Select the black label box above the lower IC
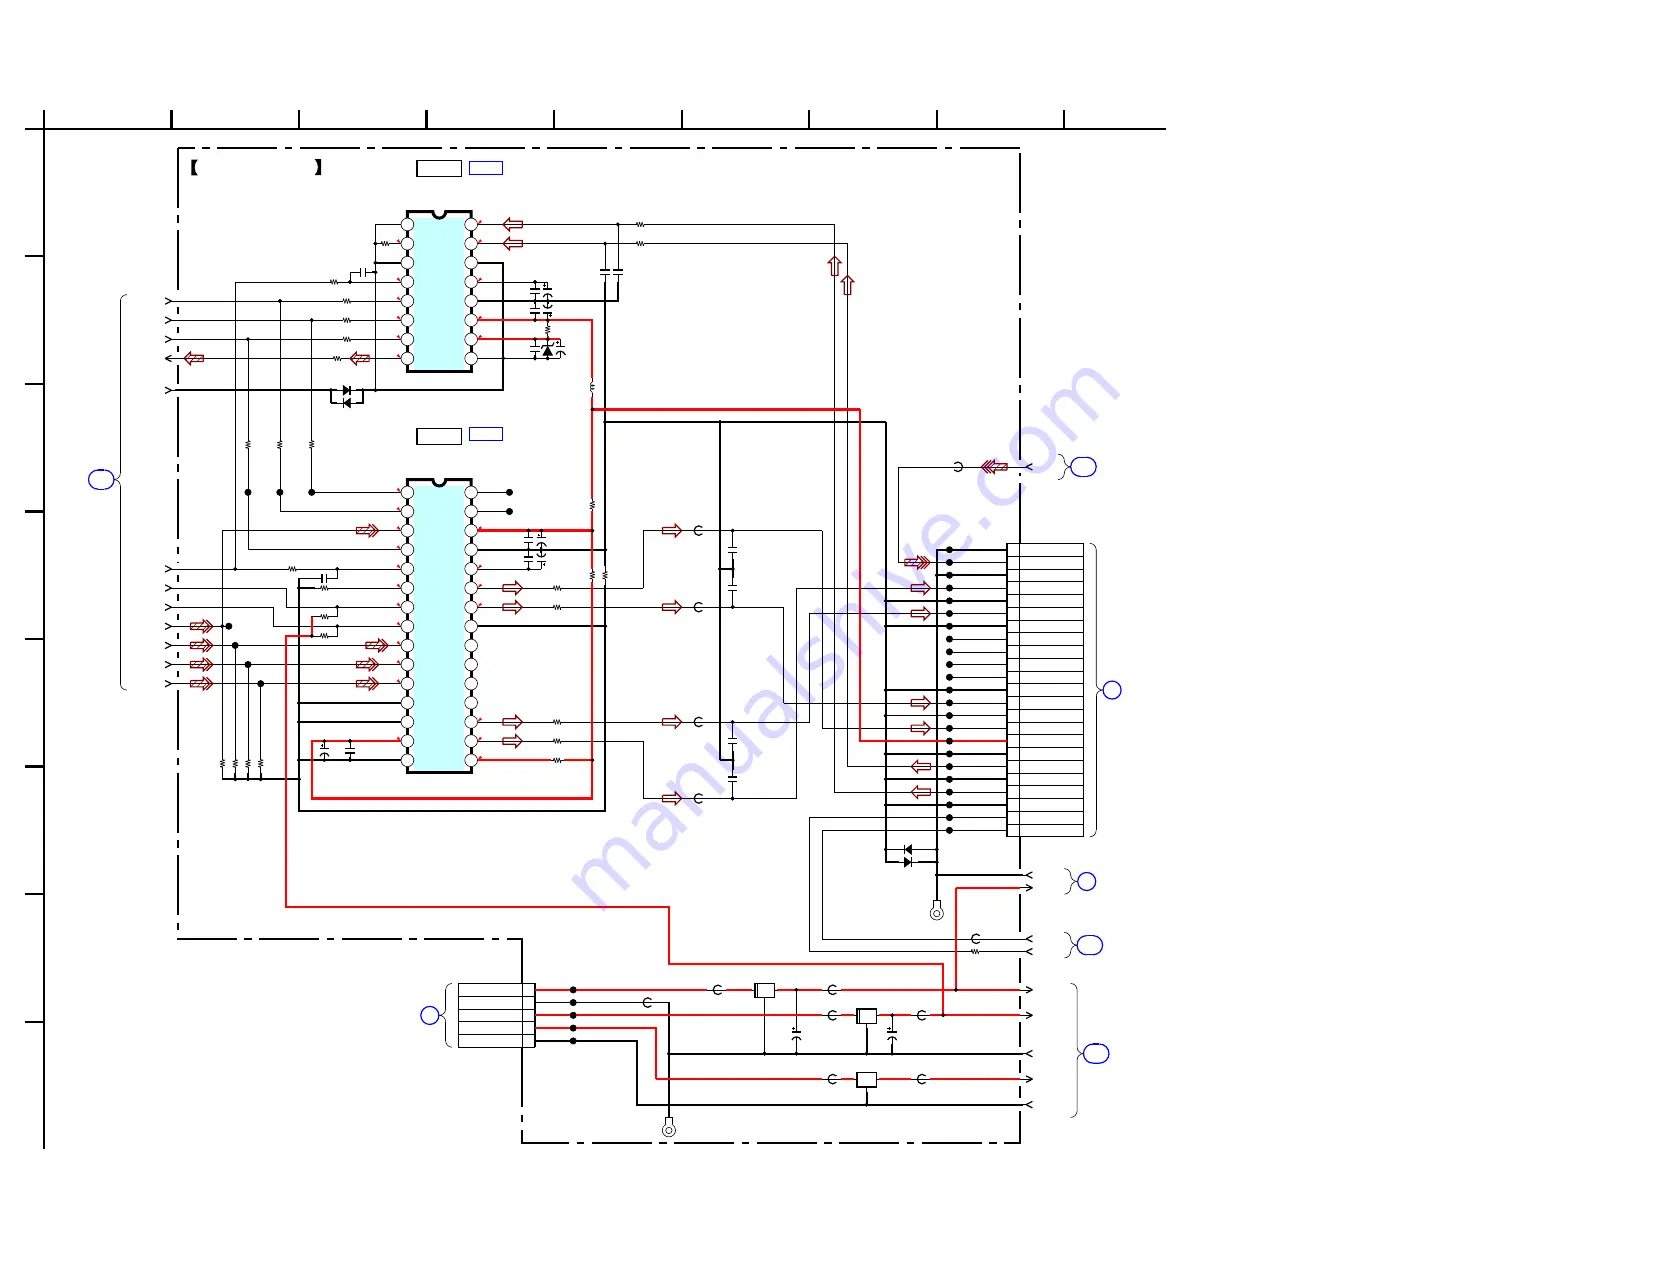Viewport: 1680px width, 1263px height. pos(439,436)
